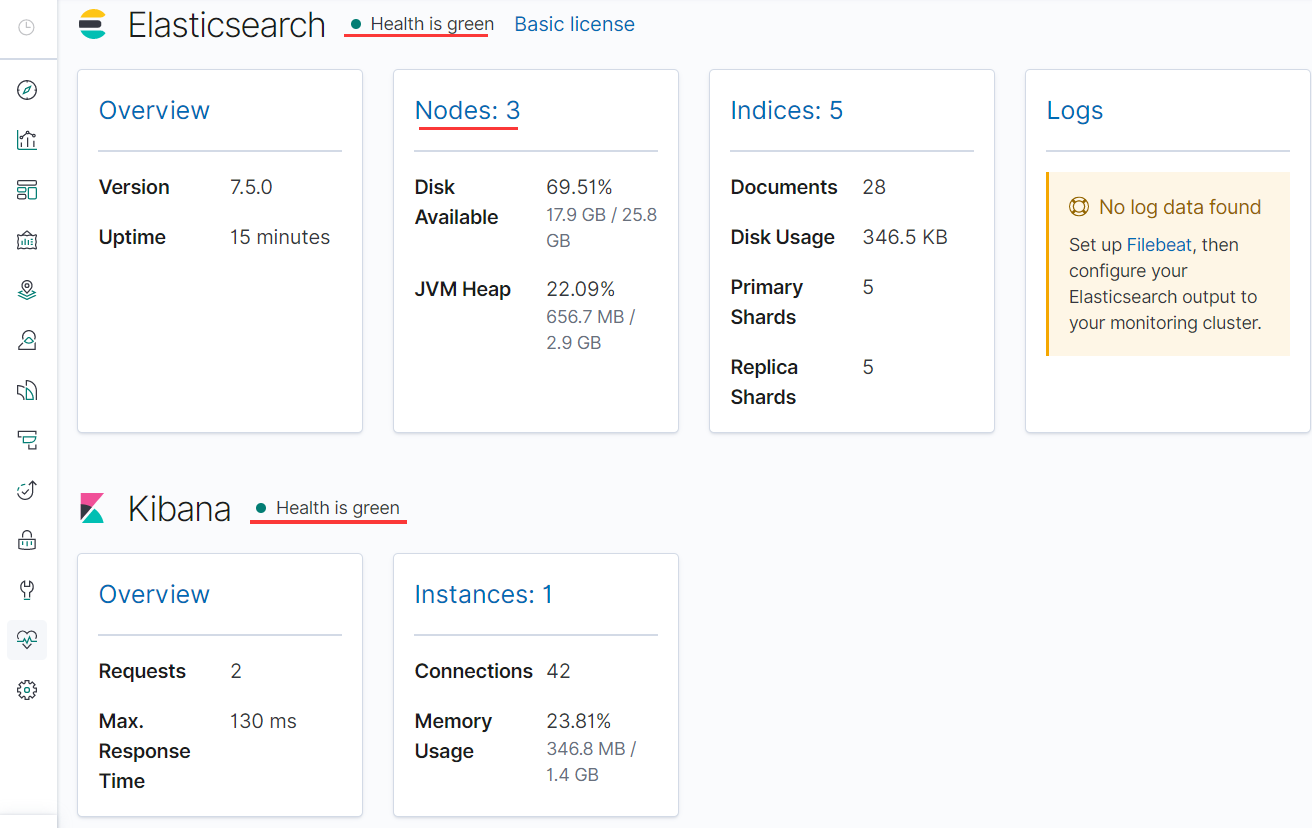Click the Requests value 2

click(x=236, y=671)
